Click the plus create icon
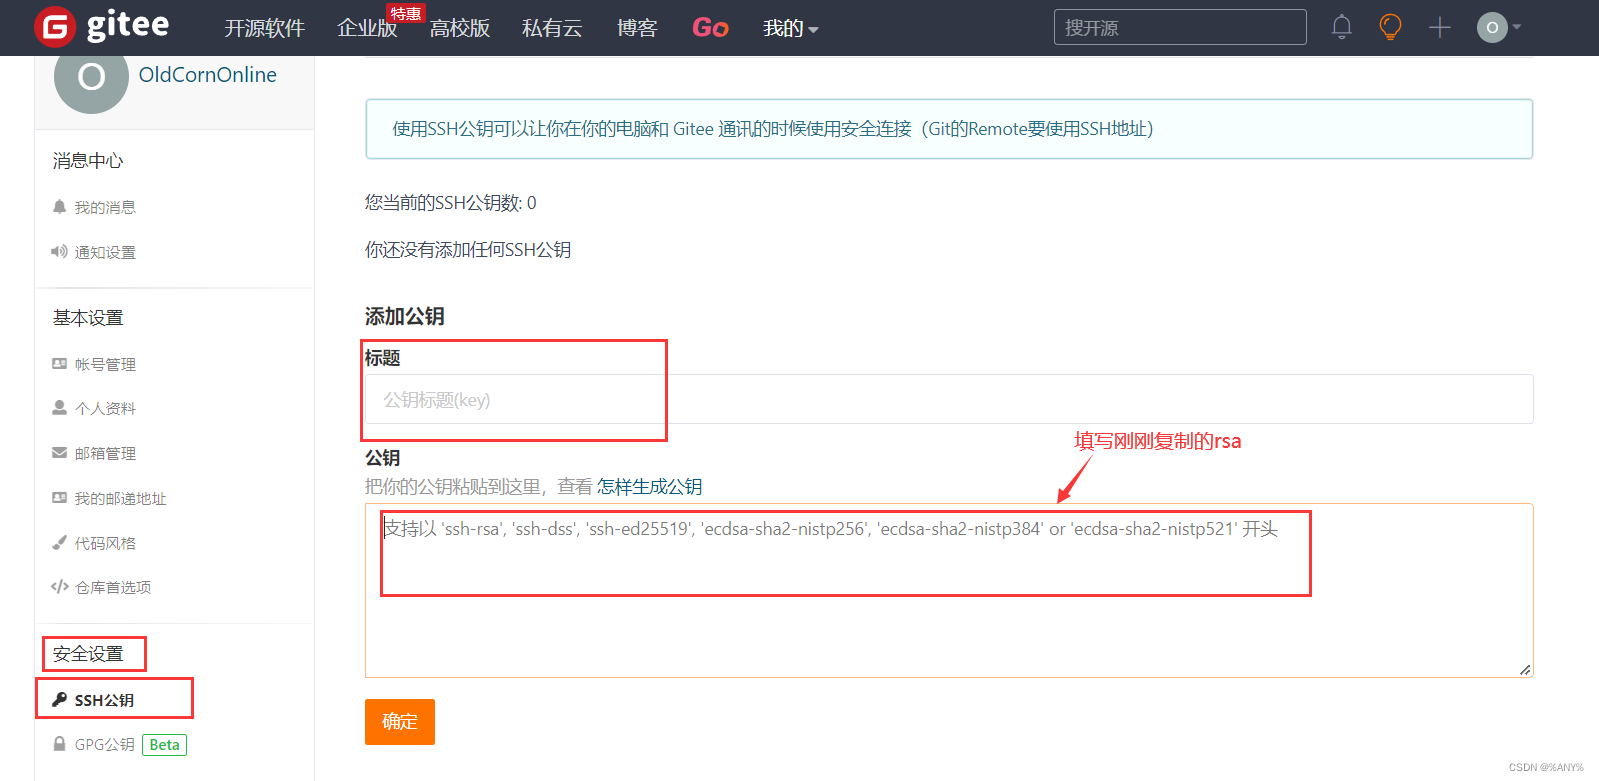This screenshot has width=1599, height=781. pyautogui.click(x=1439, y=27)
